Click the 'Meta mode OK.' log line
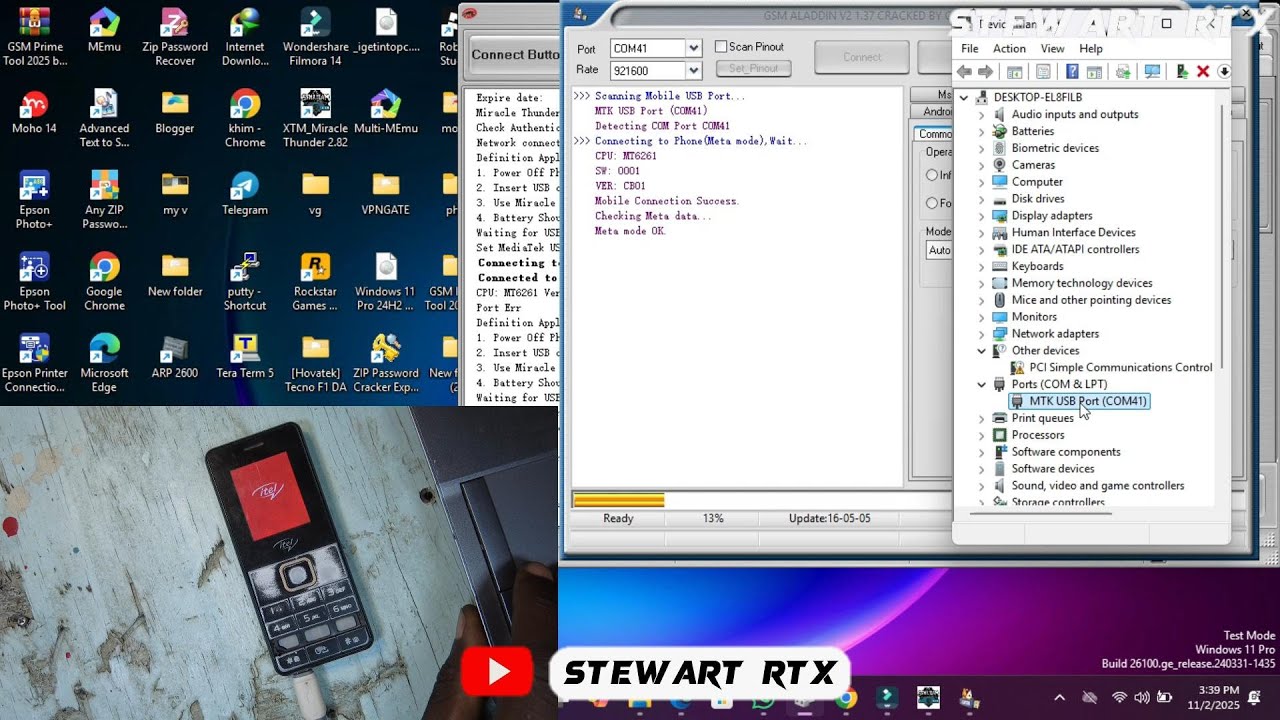The width and height of the screenshot is (1280, 720). [x=630, y=231]
